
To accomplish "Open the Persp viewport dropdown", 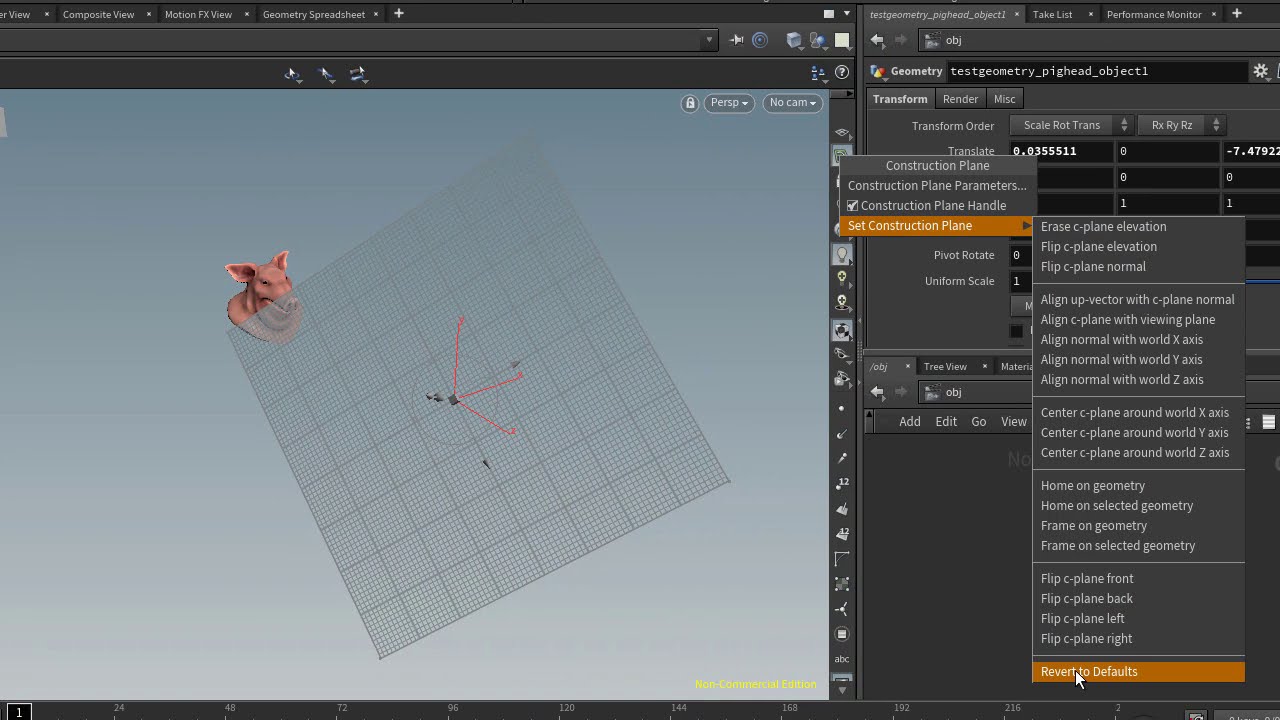I will 728,102.
